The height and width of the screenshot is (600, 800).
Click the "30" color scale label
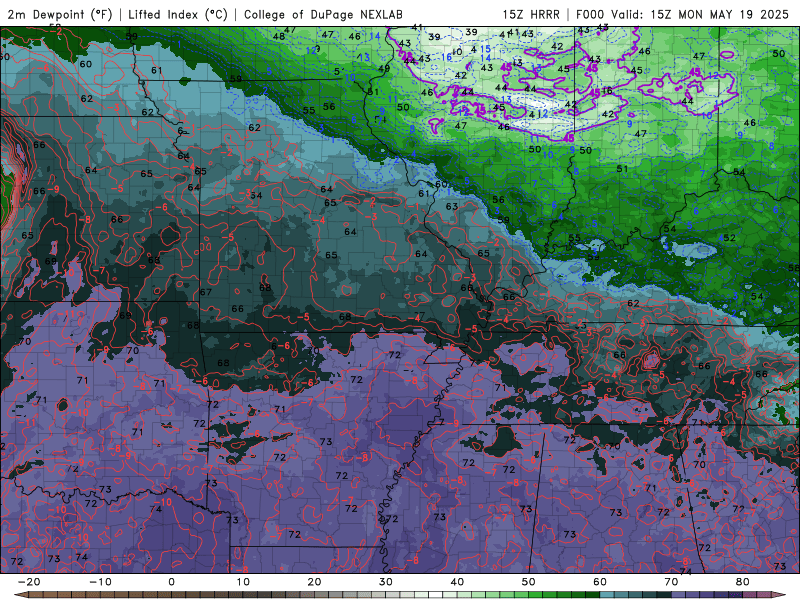[x=386, y=582]
